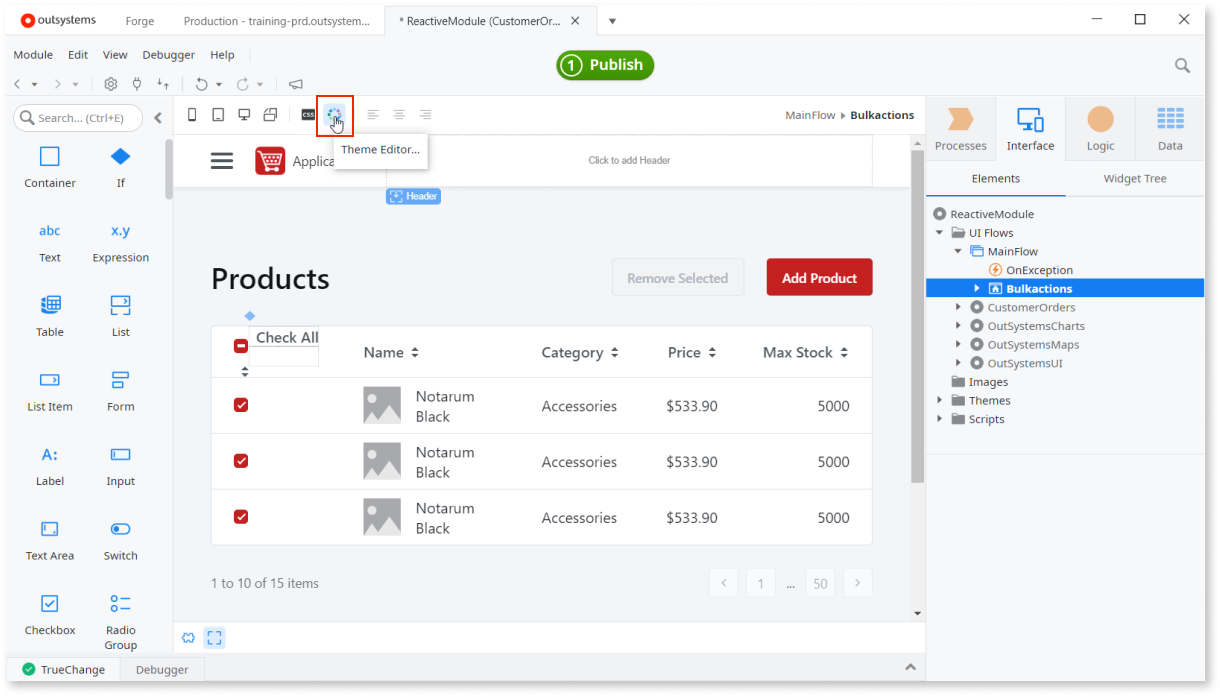Switch preview to desktop device
Screen dimensions: 1220x696
(x=244, y=115)
